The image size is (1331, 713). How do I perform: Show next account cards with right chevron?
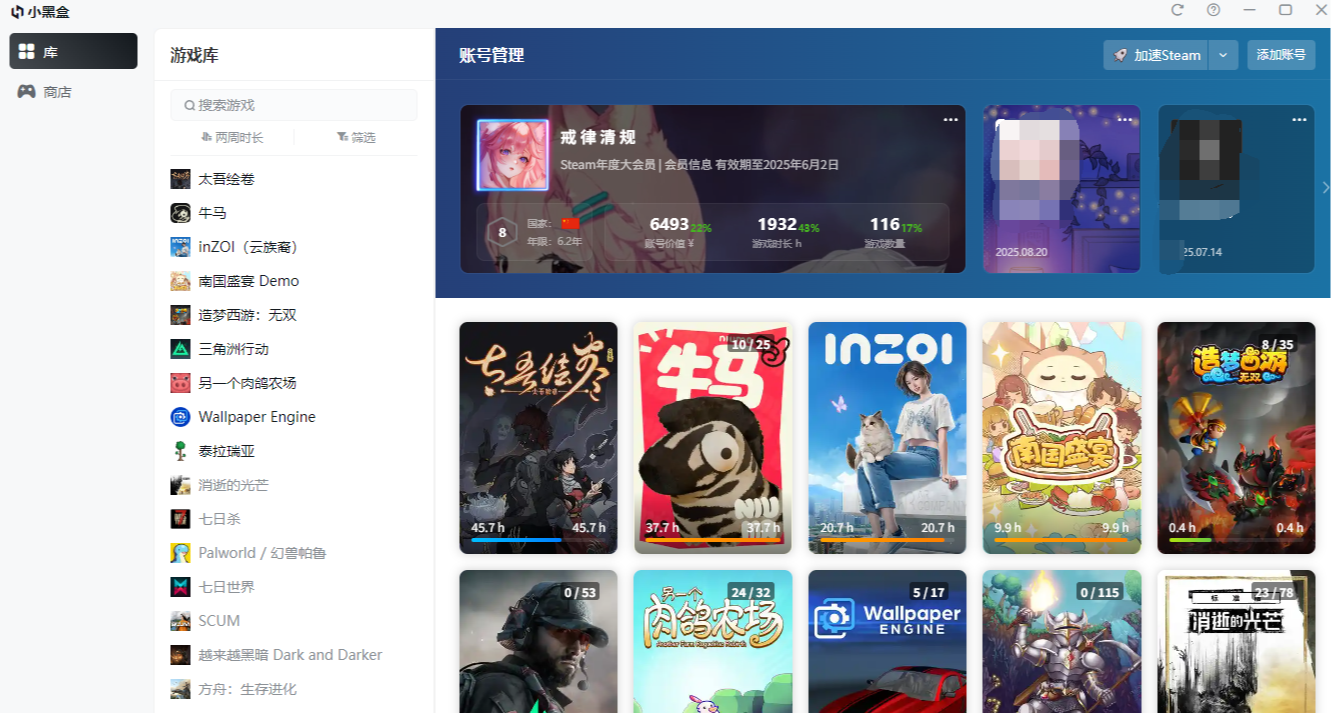click(x=1325, y=188)
